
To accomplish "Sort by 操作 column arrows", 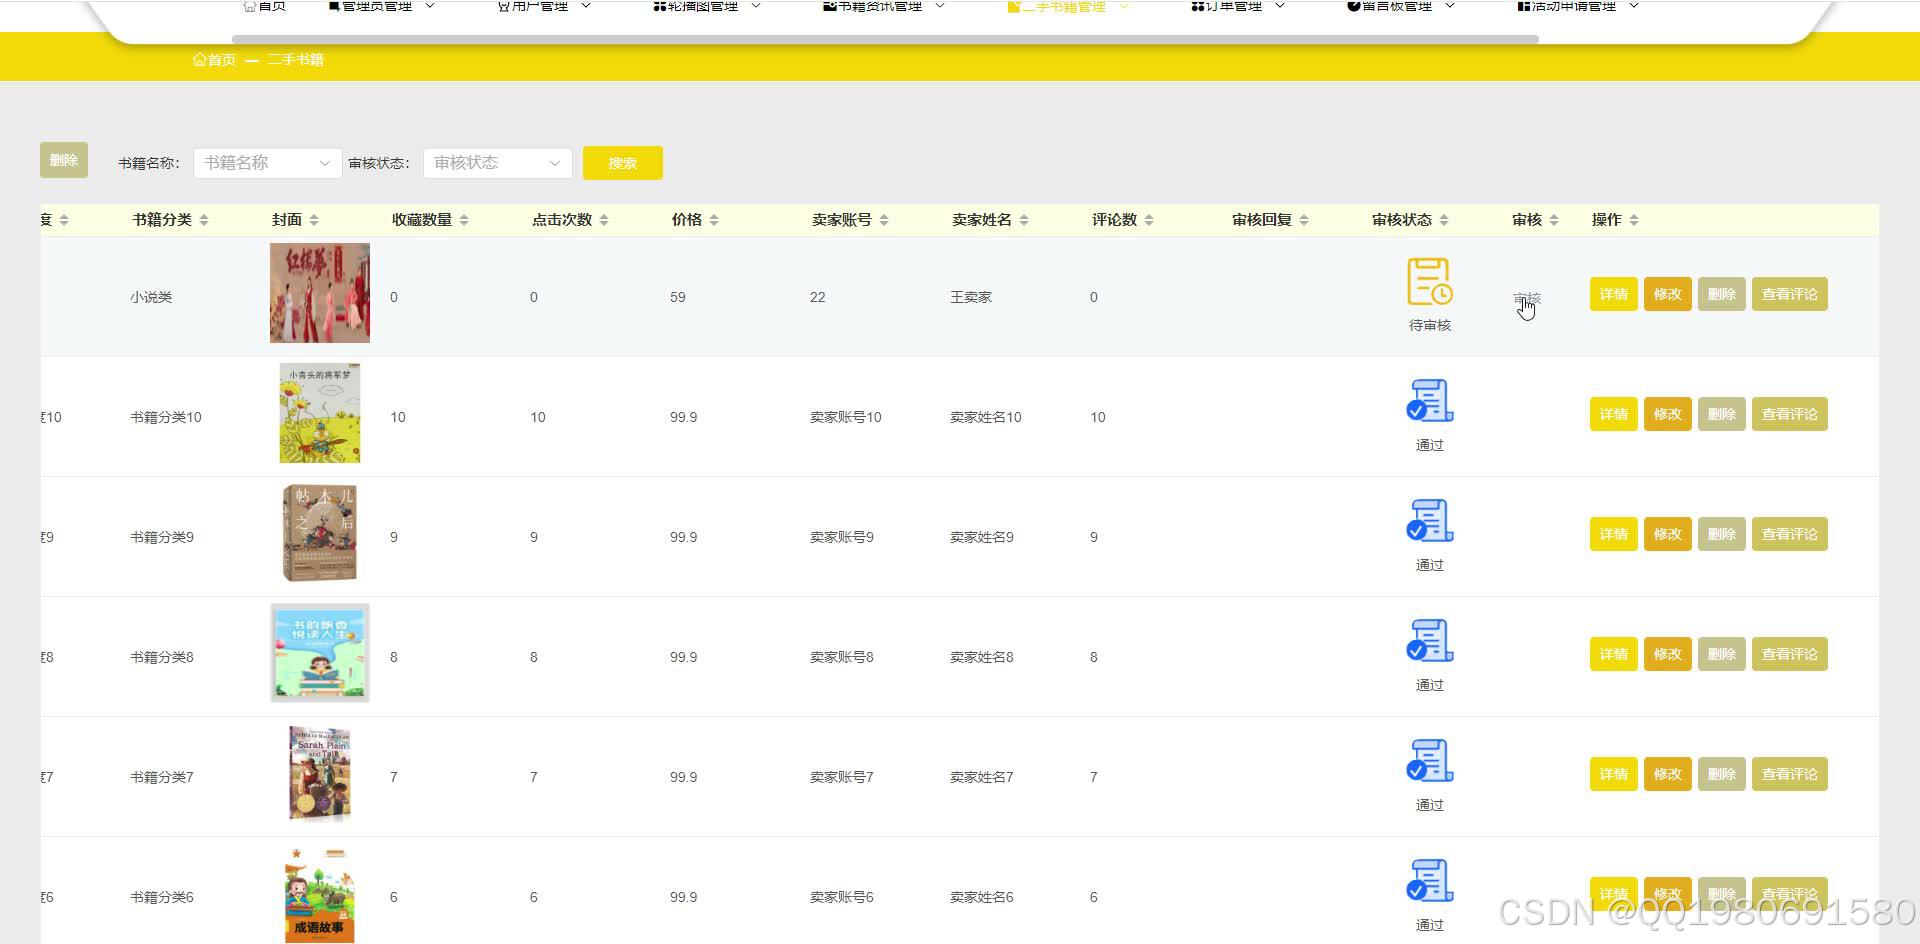I will (x=1634, y=220).
